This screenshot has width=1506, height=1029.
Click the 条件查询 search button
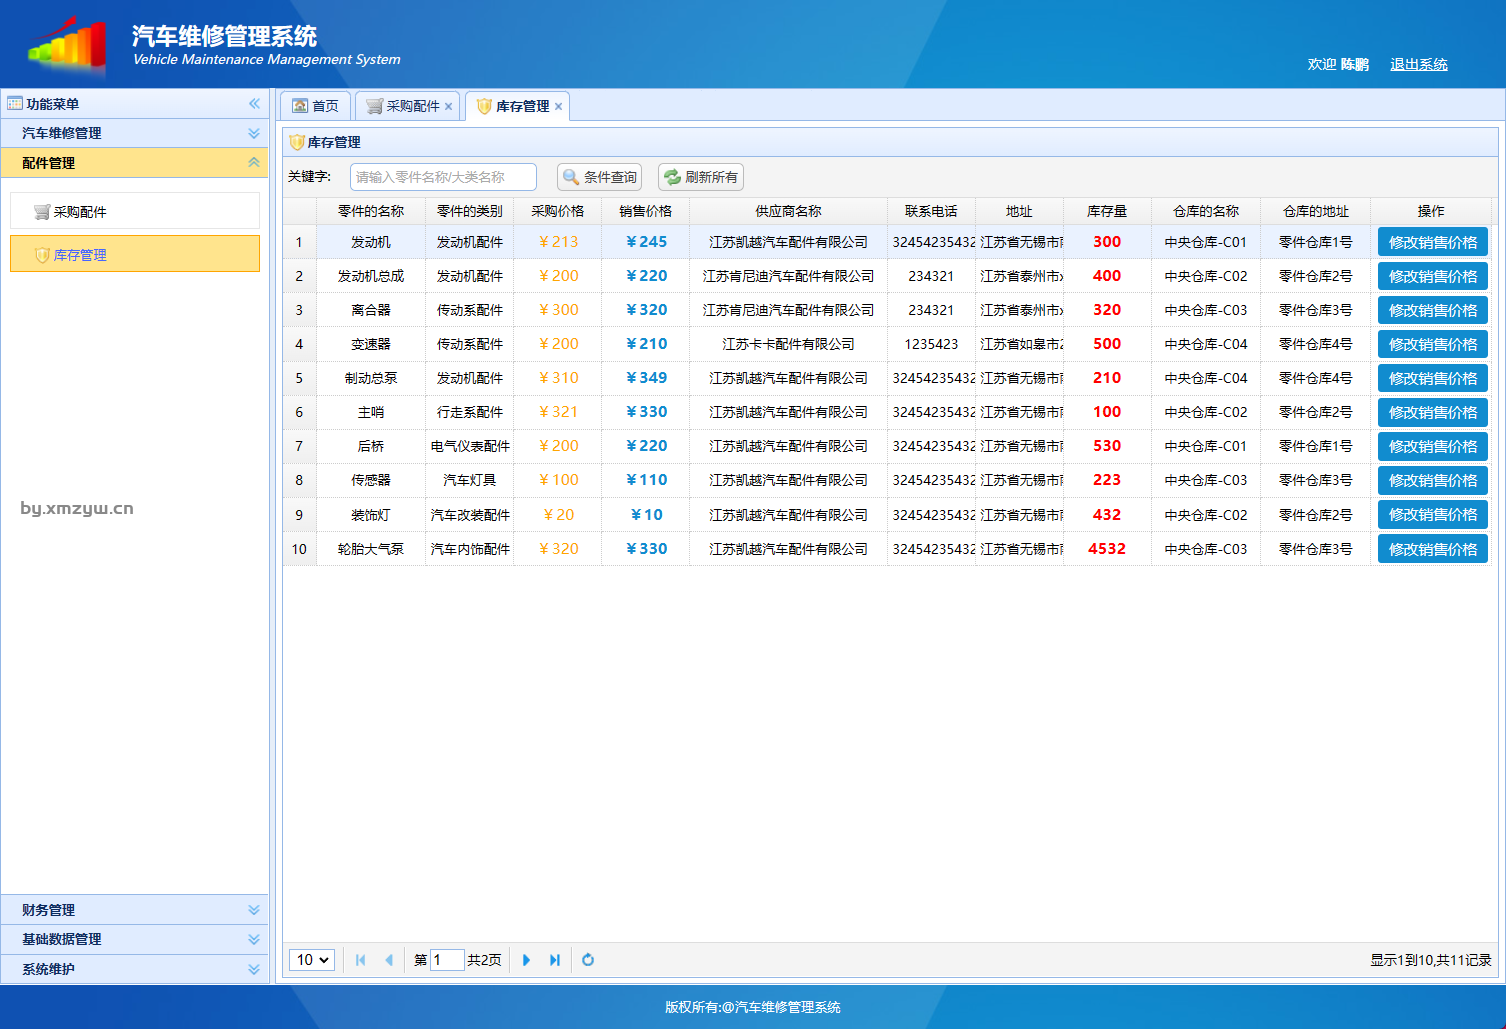(x=599, y=177)
